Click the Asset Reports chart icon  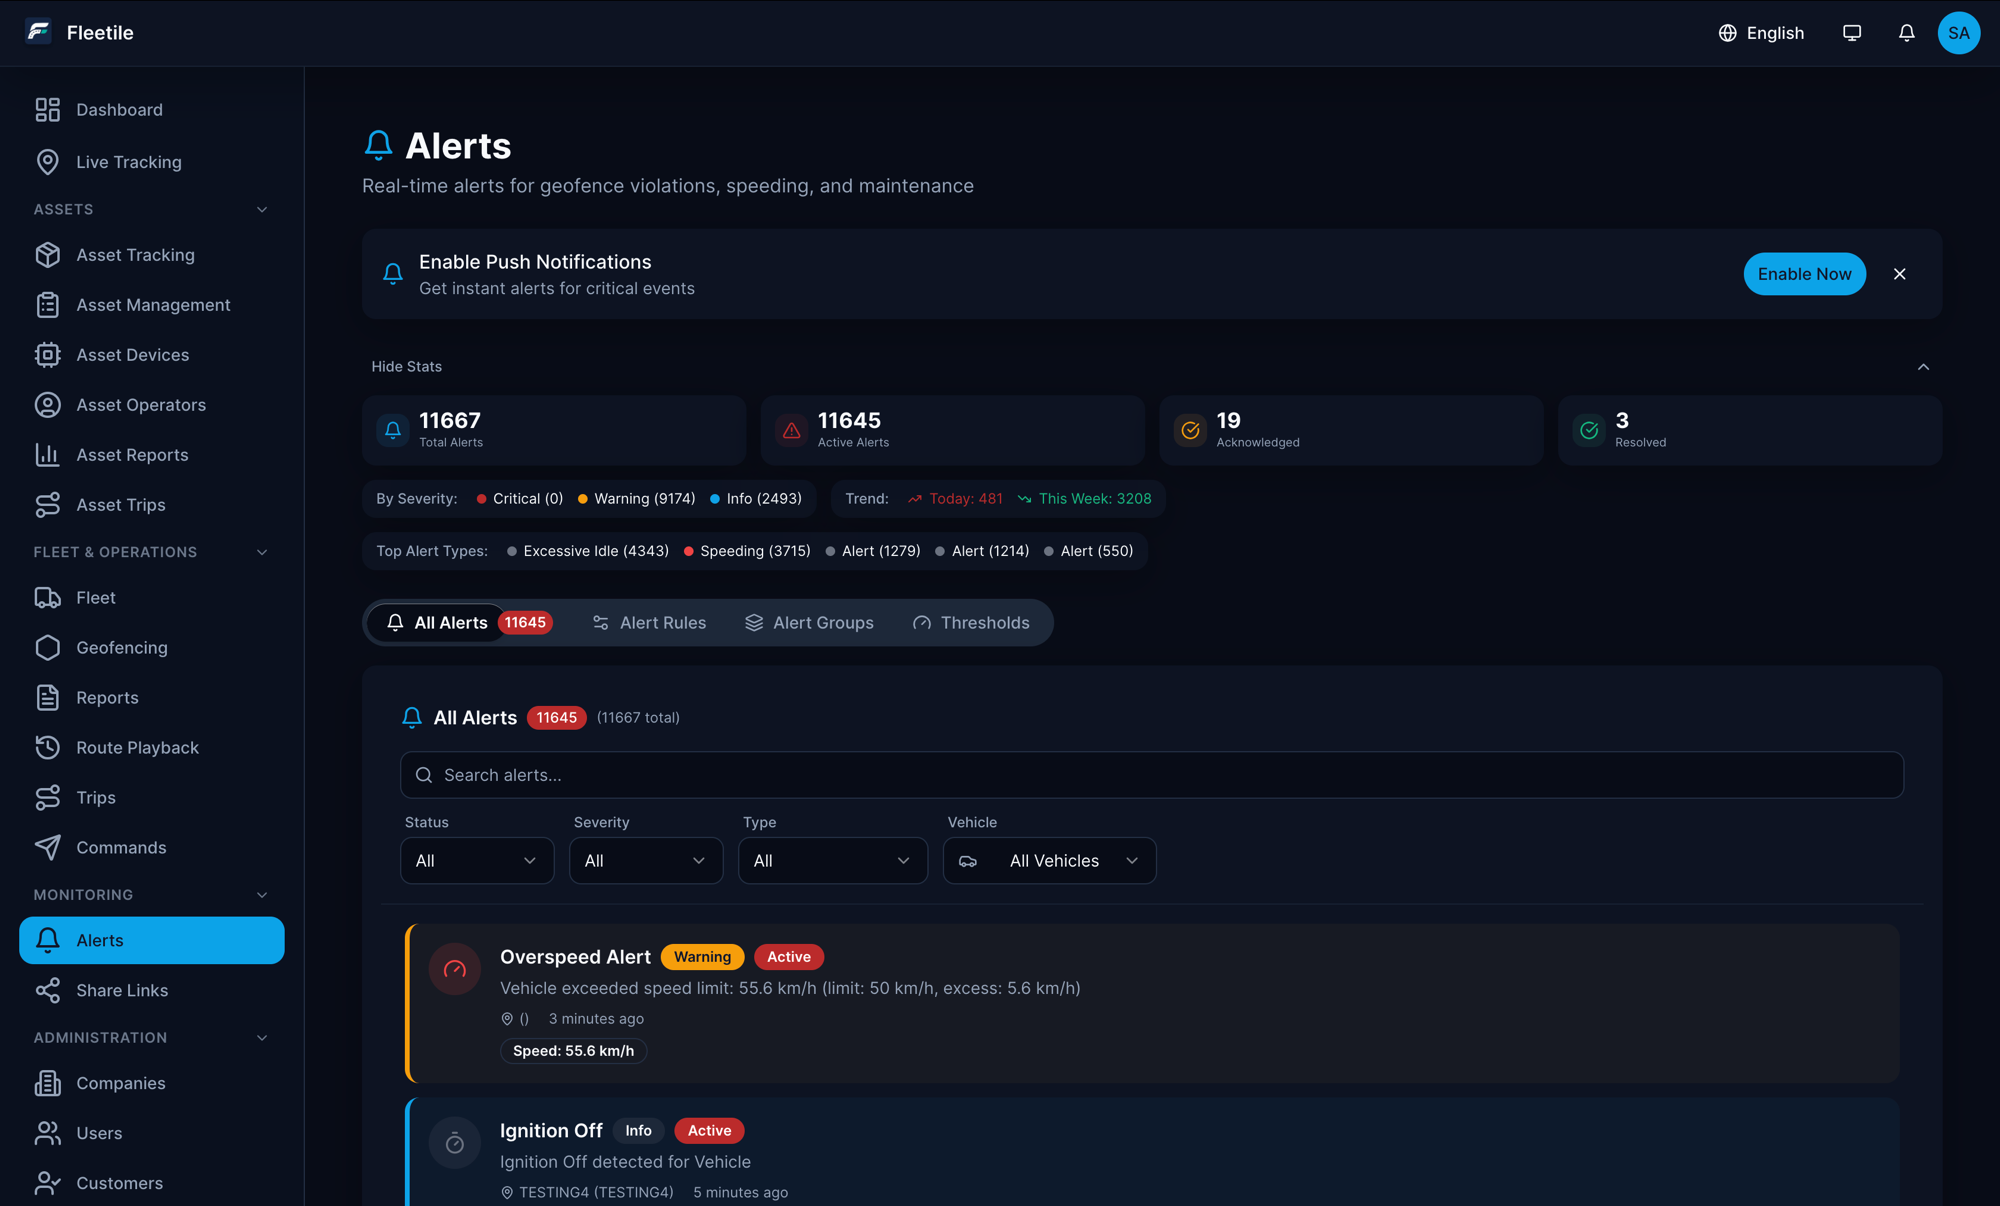48,455
